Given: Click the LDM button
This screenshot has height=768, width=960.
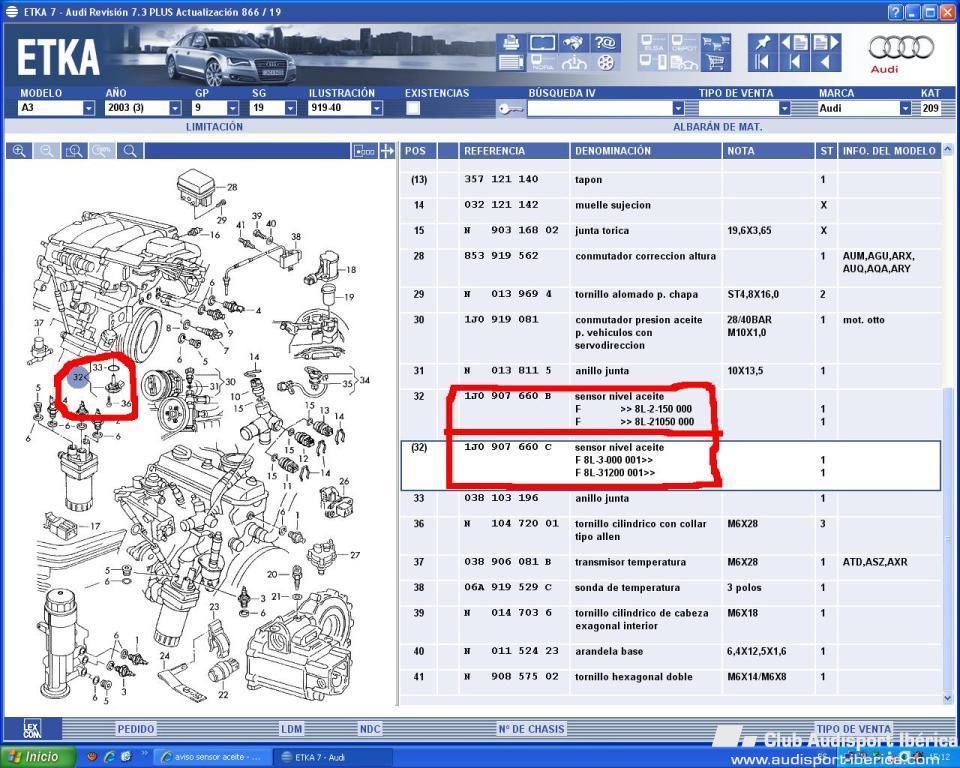Looking at the screenshot, I should [291, 729].
